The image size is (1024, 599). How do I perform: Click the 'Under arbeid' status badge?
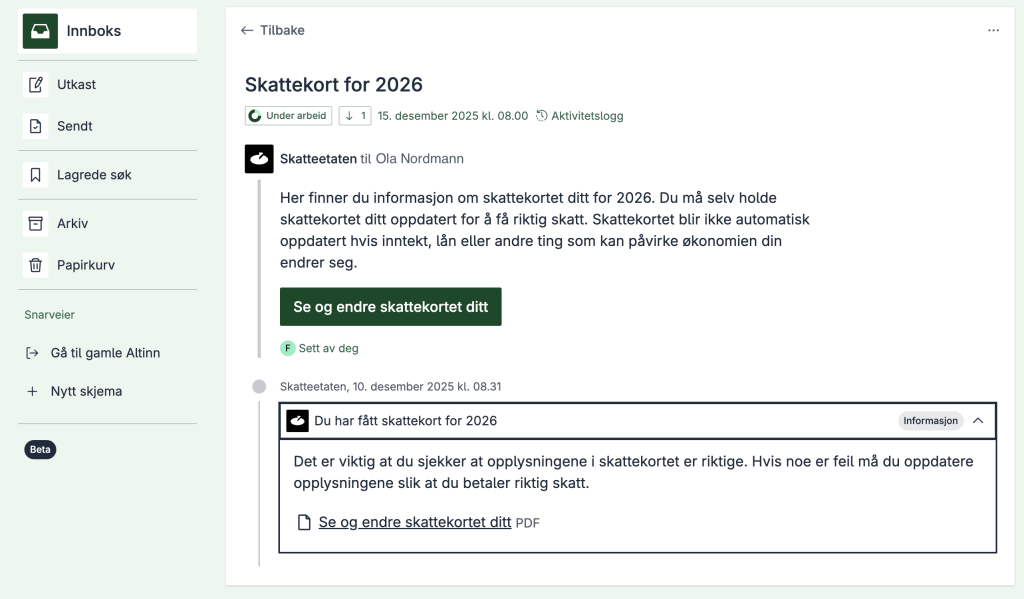click(x=288, y=115)
